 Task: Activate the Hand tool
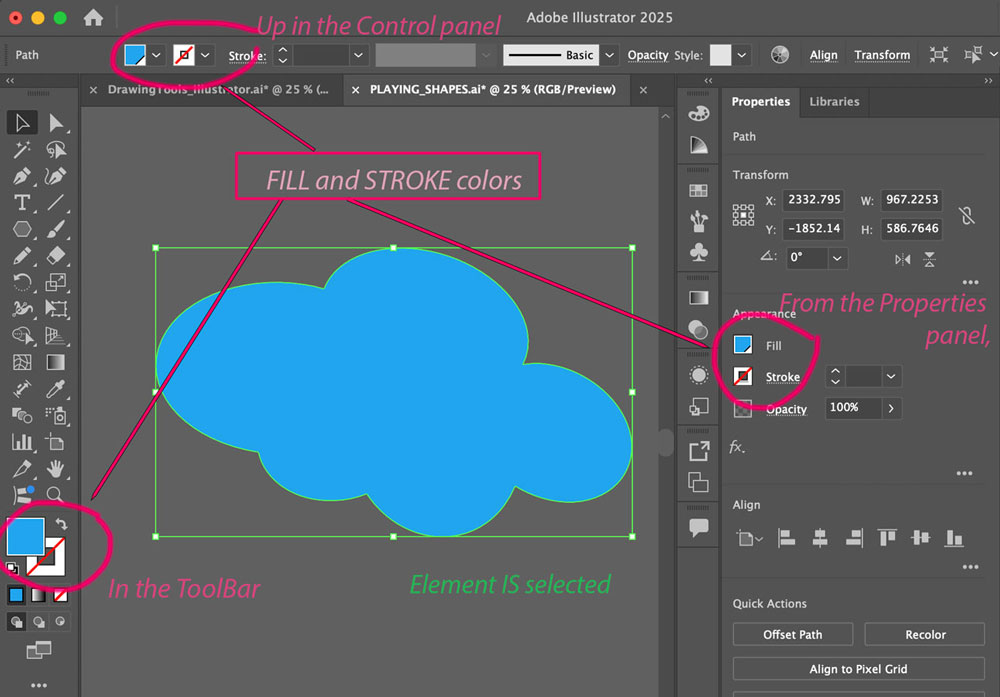point(56,468)
